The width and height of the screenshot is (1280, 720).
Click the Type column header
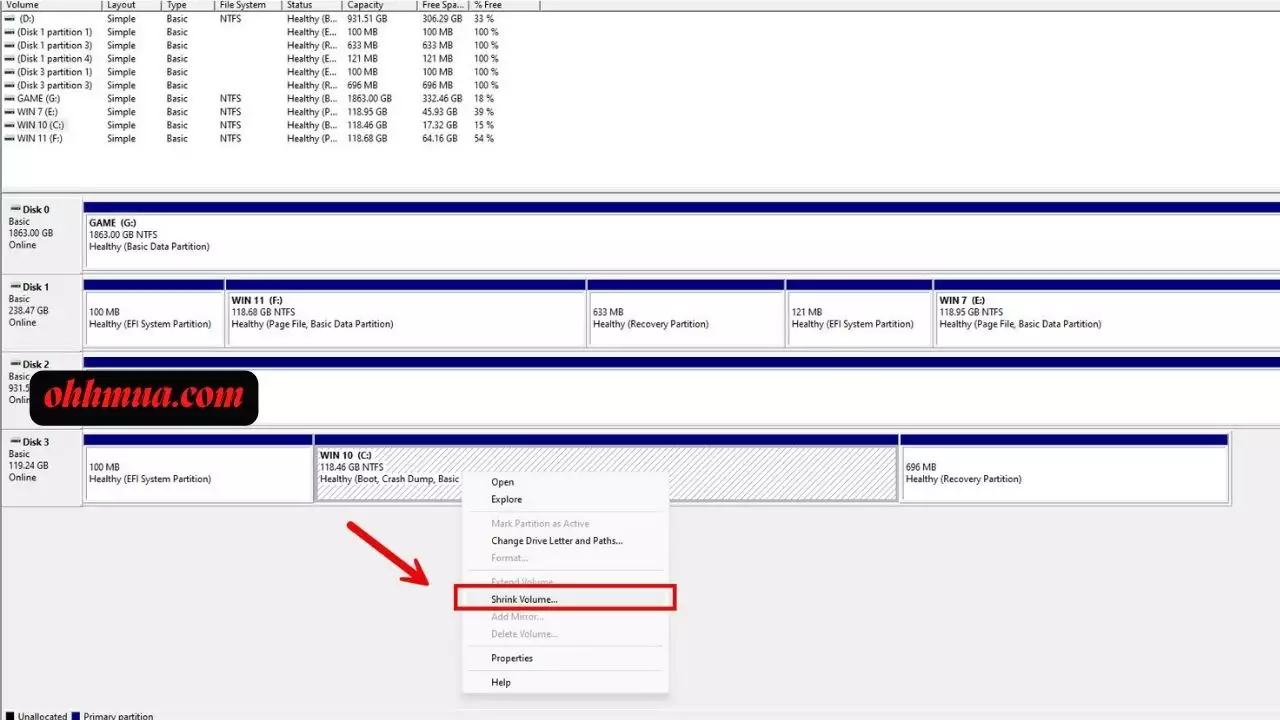pyautogui.click(x=188, y=5)
